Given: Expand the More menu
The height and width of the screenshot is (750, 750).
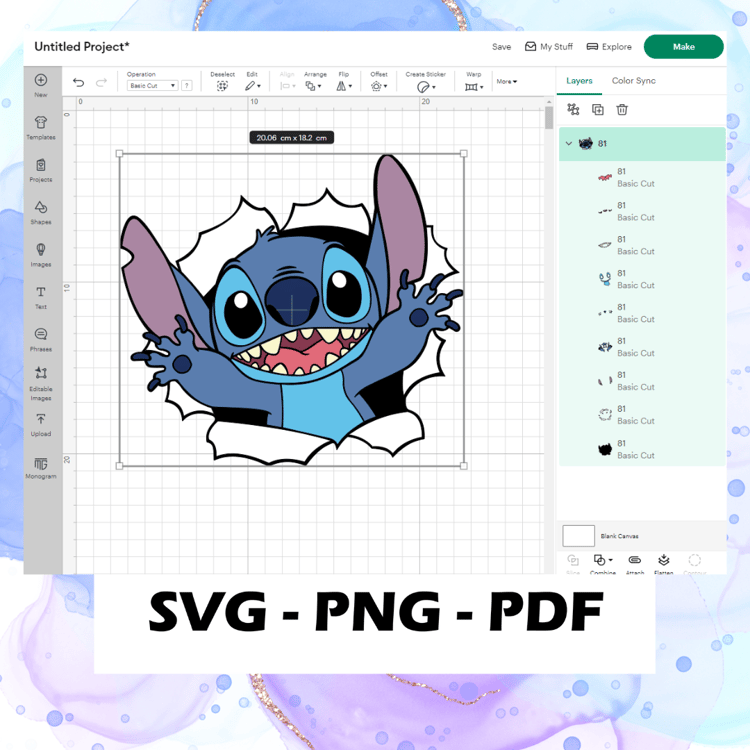Looking at the screenshot, I should (507, 82).
